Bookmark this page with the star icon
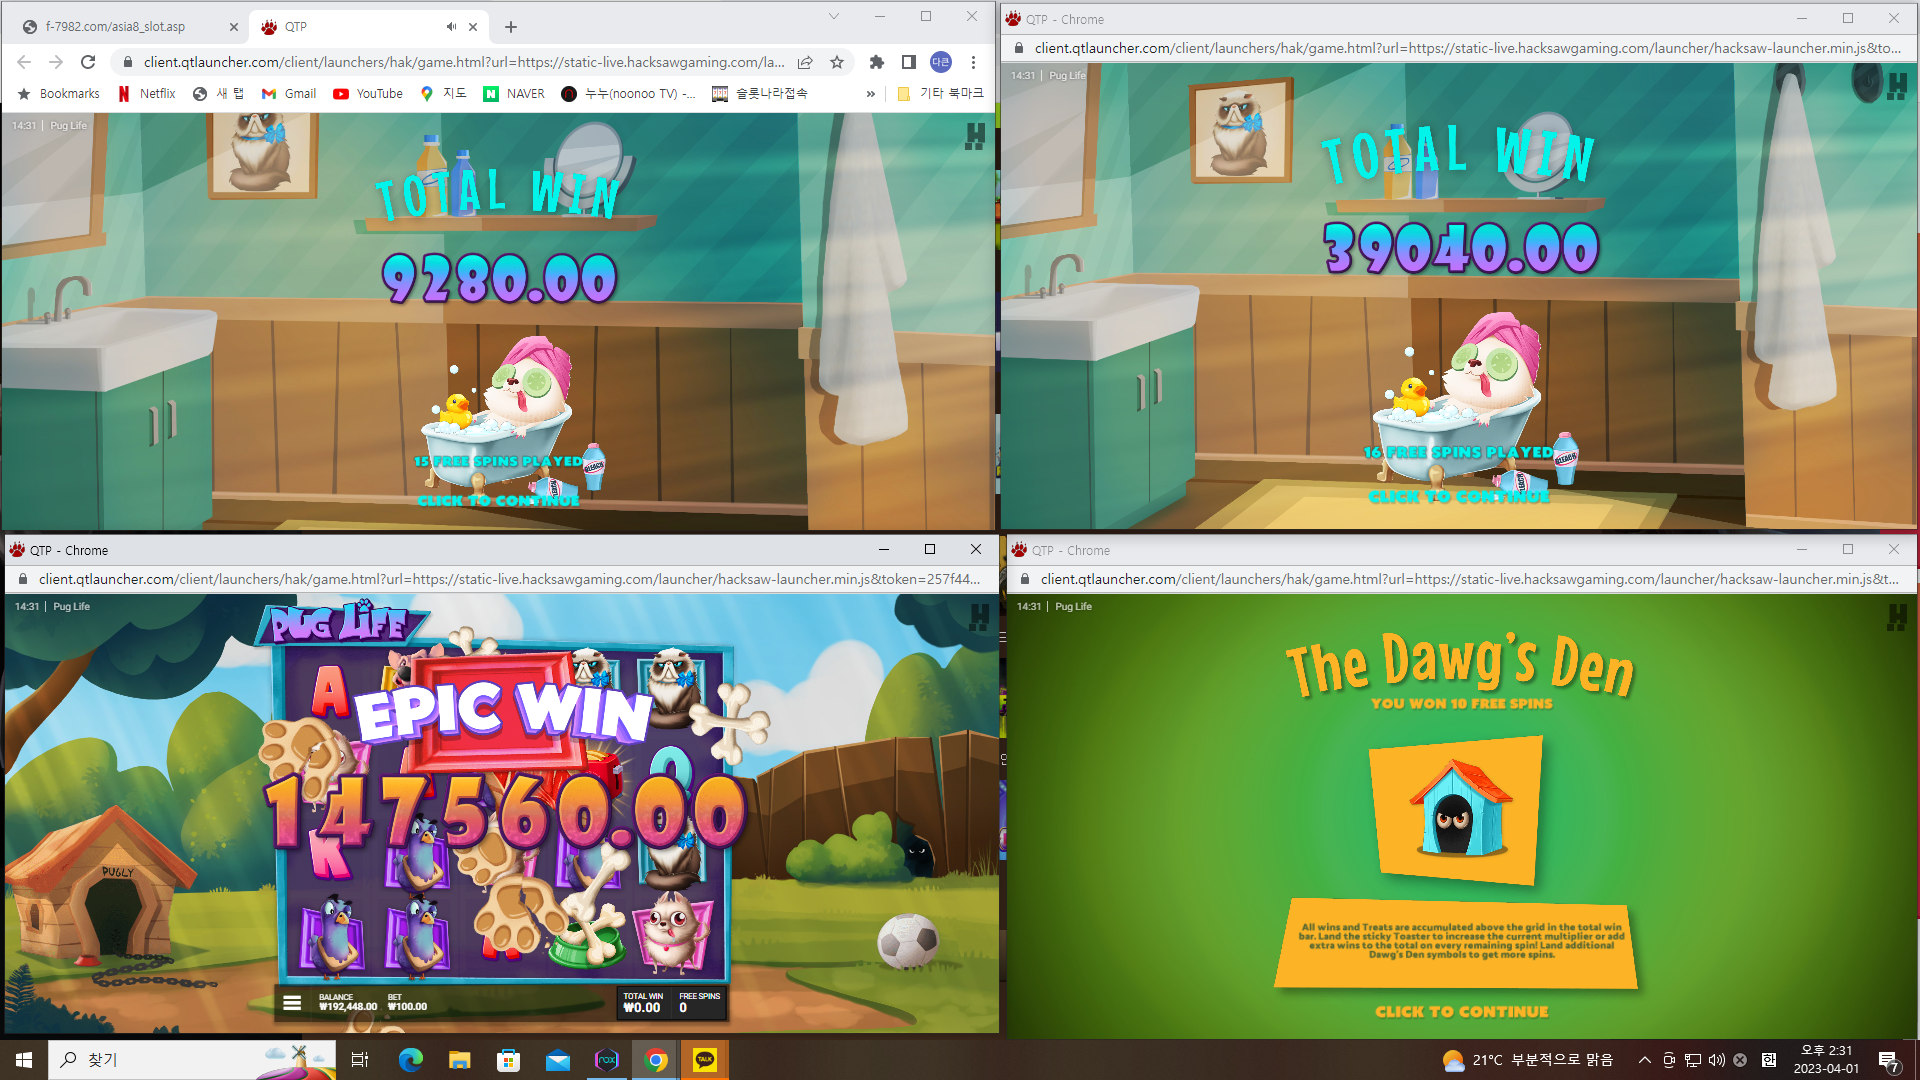1920x1080 pixels. click(837, 62)
